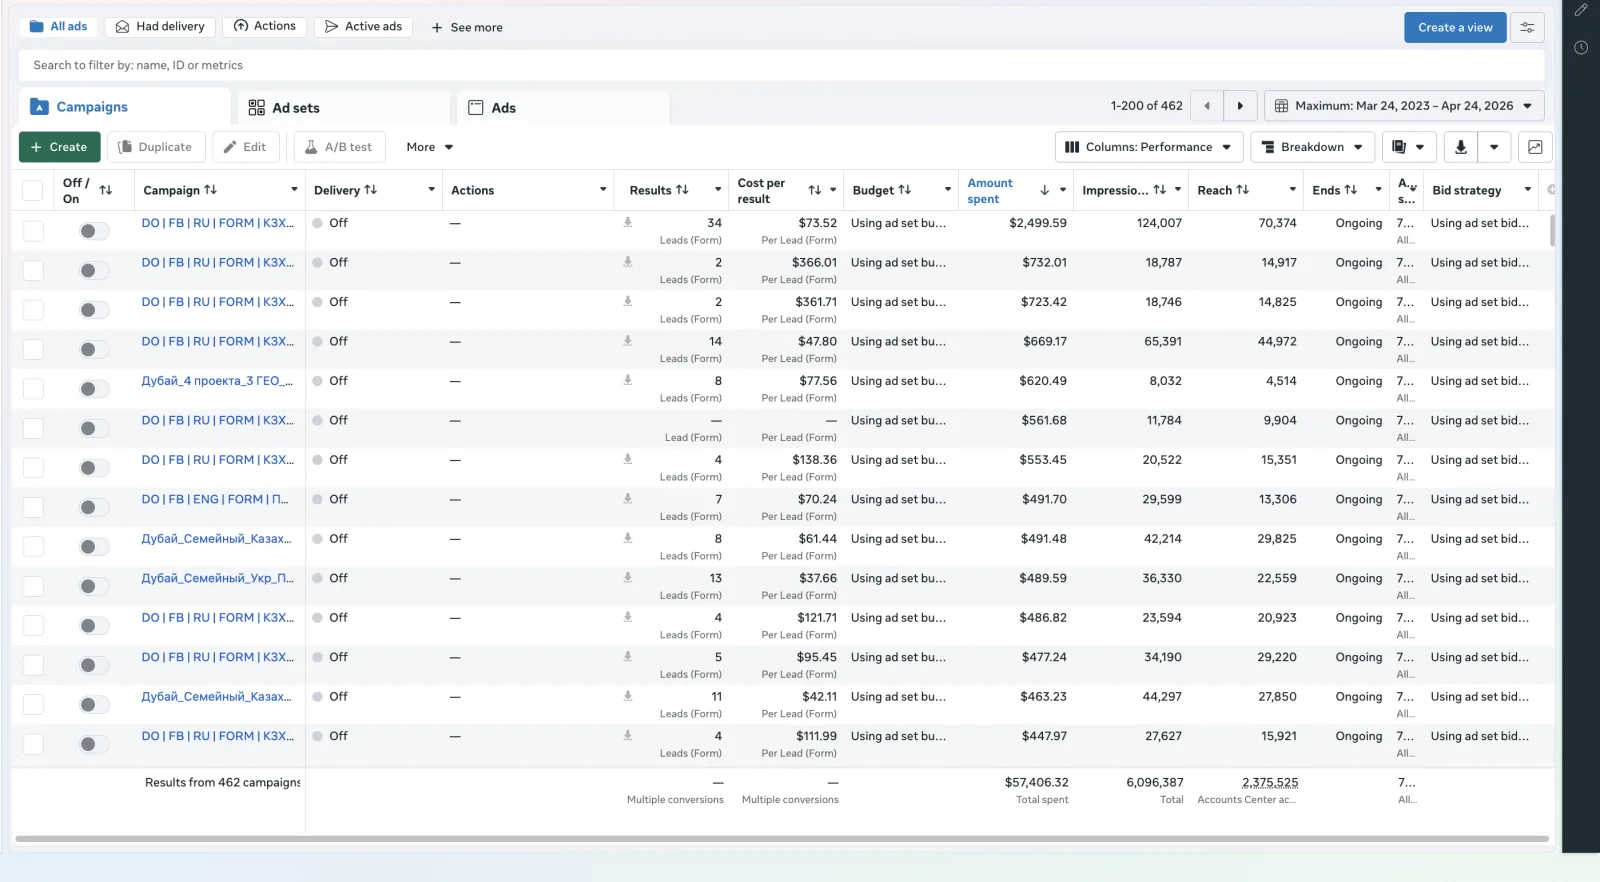The height and width of the screenshot is (882, 1600).
Task: Click the export download icon in toolbar
Action: (1460, 147)
